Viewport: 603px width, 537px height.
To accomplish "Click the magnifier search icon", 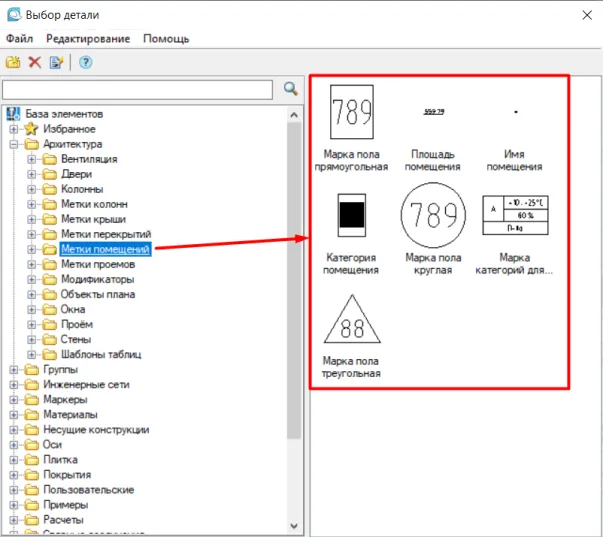I will pyautogui.click(x=291, y=89).
